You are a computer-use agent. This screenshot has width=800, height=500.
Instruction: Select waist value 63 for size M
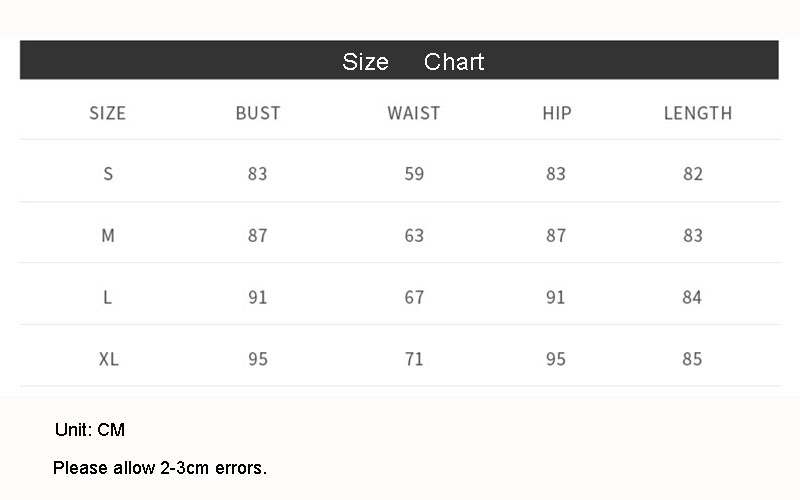(414, 236)
